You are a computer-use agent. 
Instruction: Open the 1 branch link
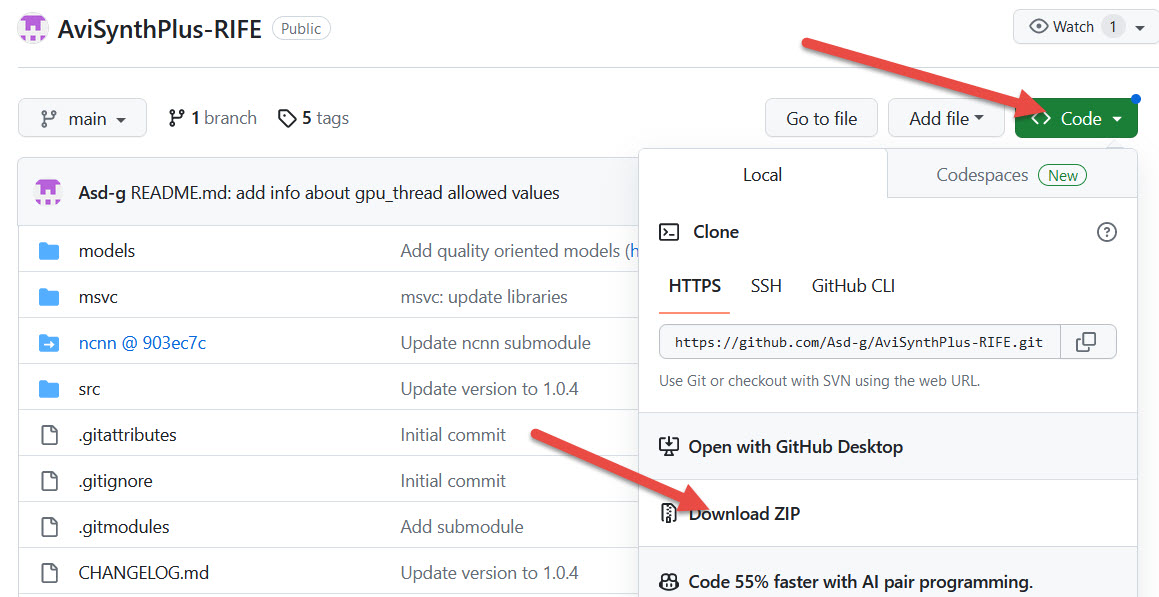tap(213, 119)
